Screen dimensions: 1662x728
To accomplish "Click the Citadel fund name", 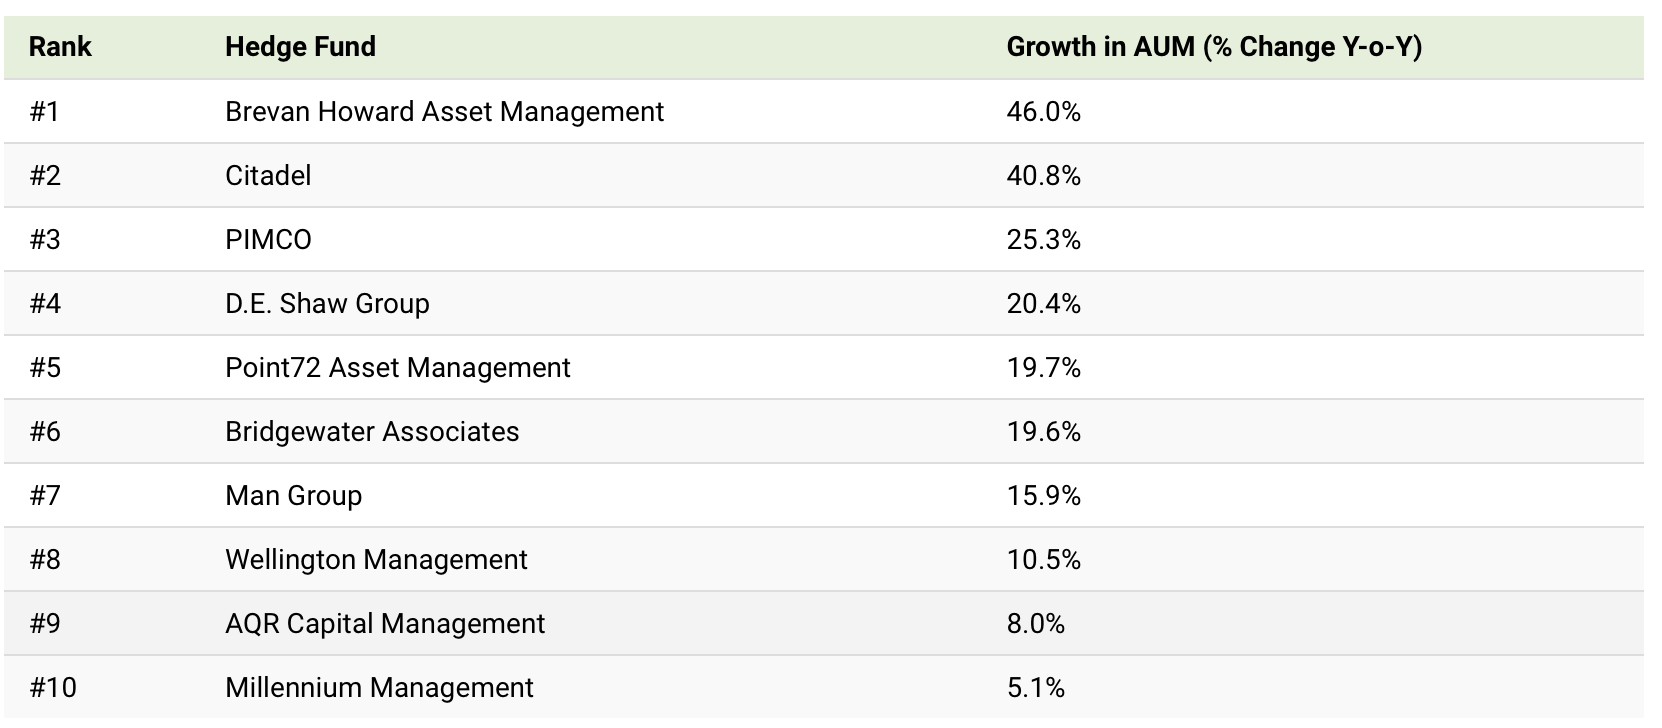I will 268,176.
